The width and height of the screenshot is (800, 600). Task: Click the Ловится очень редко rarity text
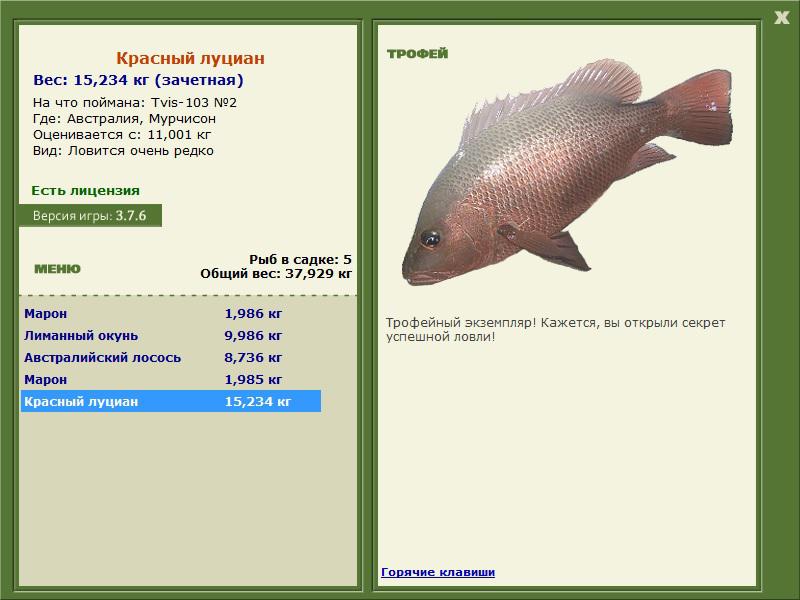141,150
